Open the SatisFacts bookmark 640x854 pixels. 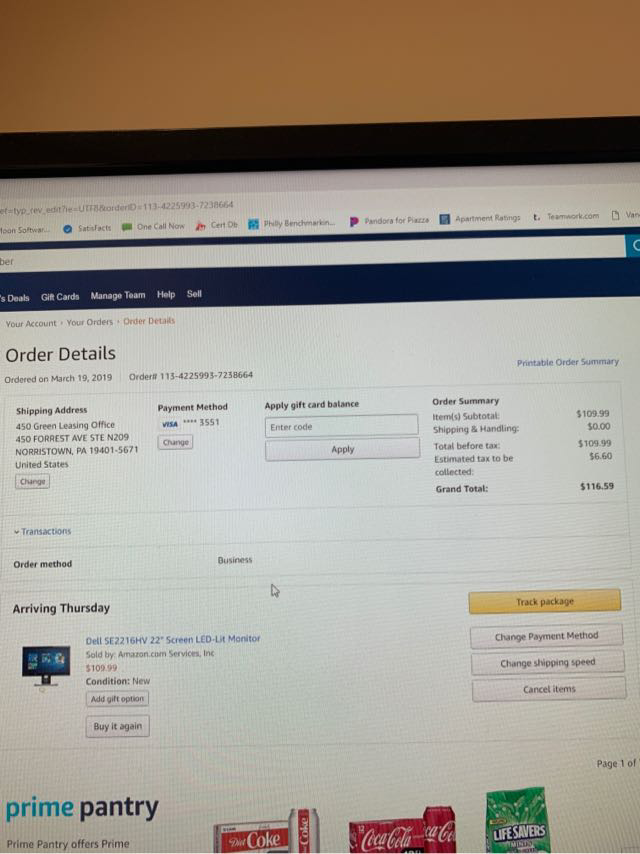tap(87, 228)
